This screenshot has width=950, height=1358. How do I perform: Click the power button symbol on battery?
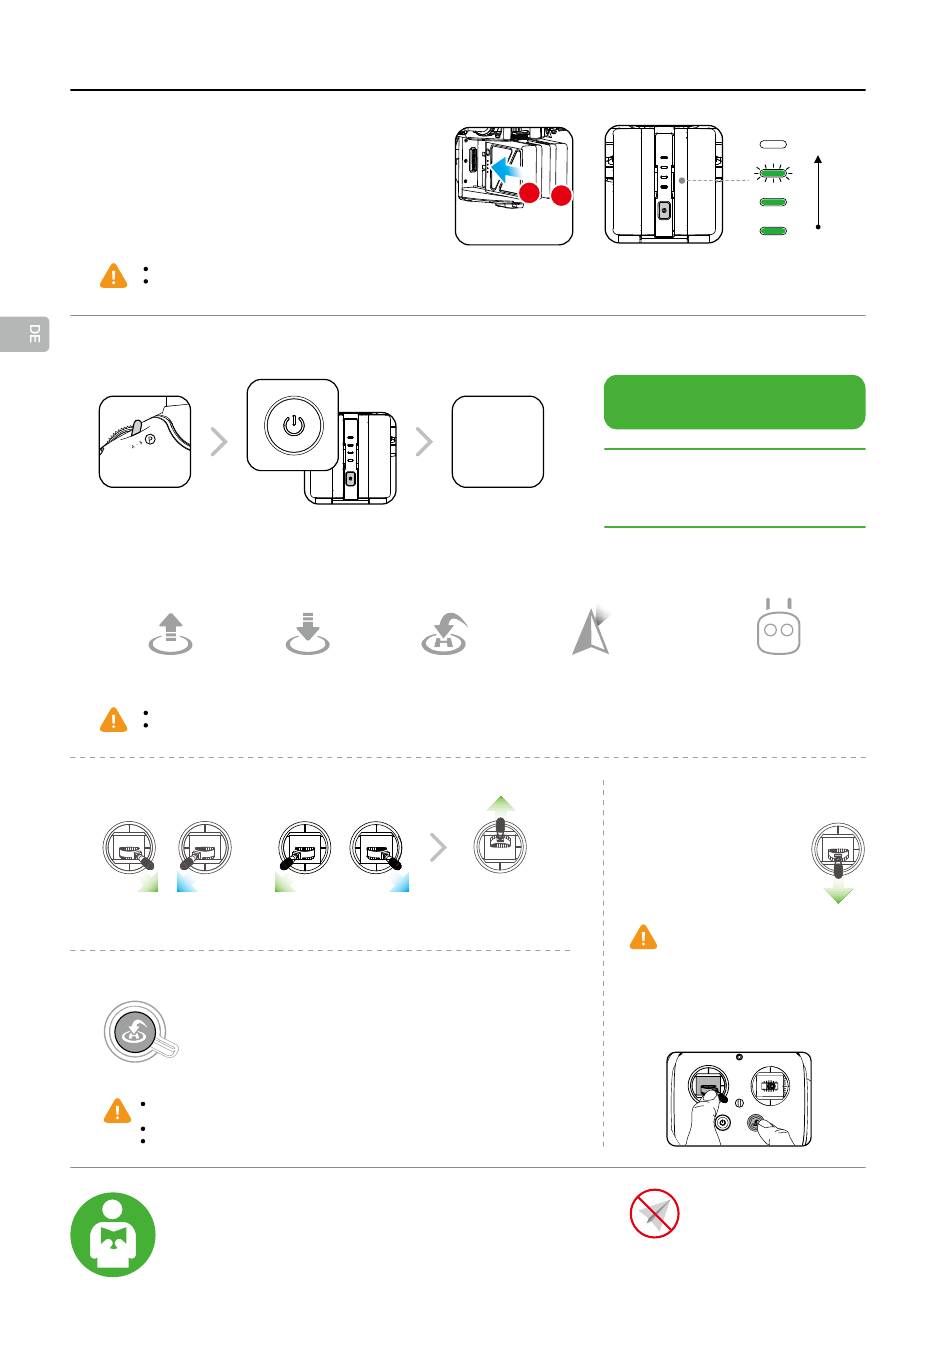293,425
